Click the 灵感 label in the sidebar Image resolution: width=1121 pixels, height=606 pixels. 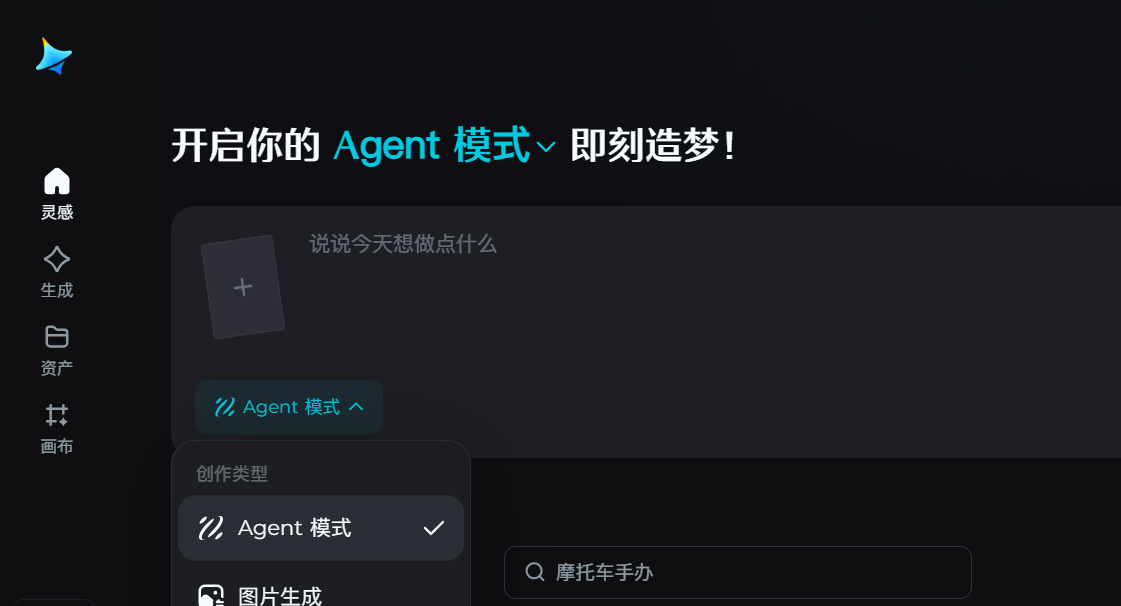point(57,212)
